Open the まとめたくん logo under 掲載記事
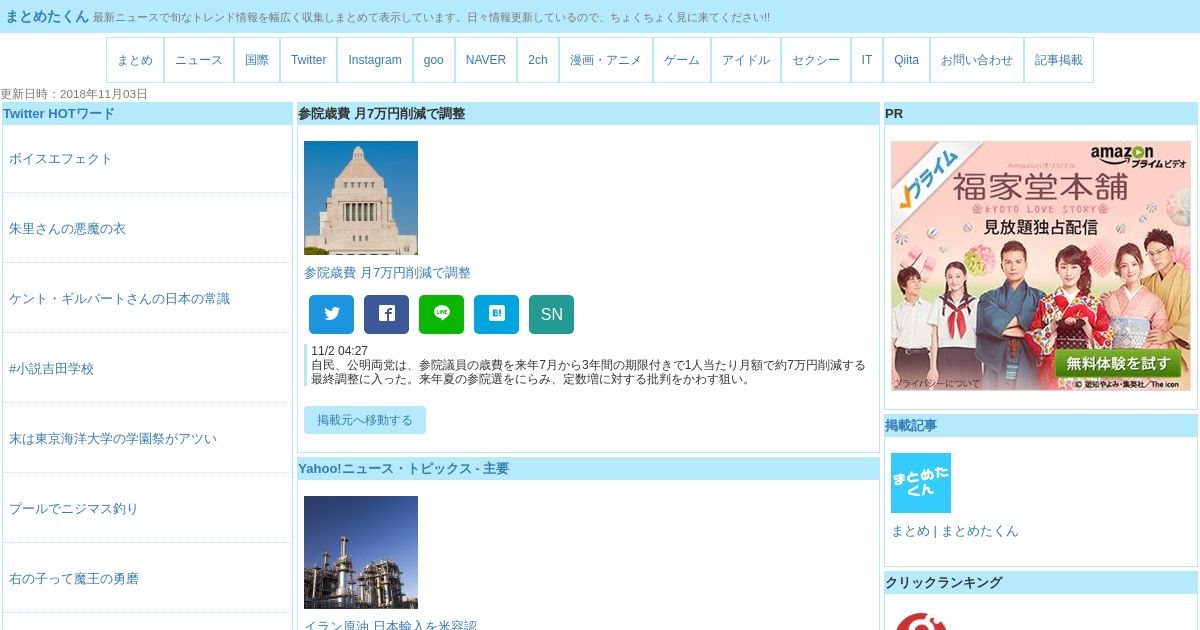Image resolution: width=1200 pixels, height=630 pixels. point(921,483)
